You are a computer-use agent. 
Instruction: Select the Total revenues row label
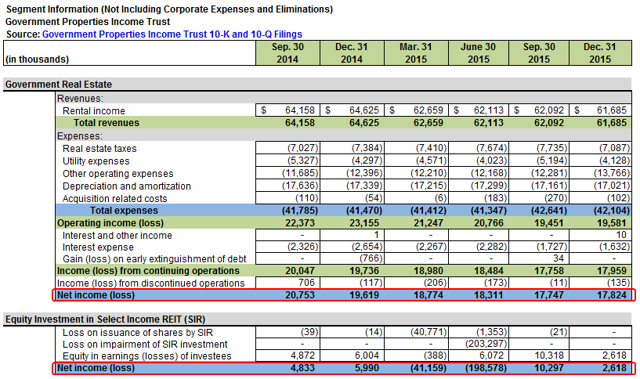click(x=106, y=123)
